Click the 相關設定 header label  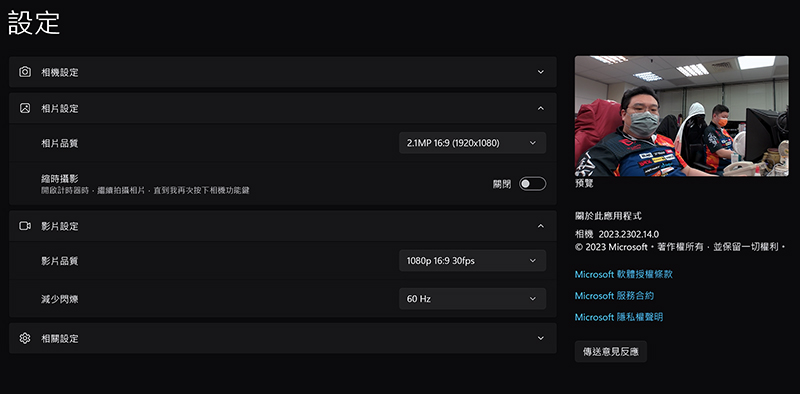click(x=60, y=338)
